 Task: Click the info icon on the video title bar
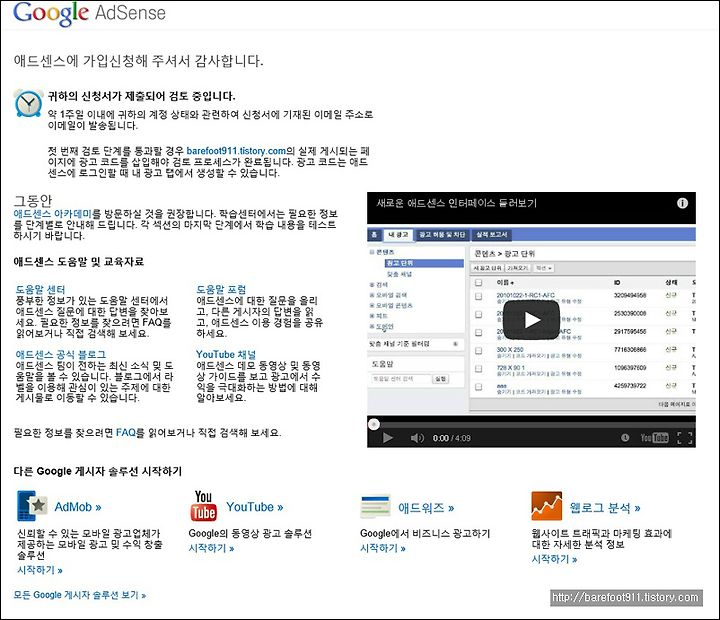pos(682,203)
